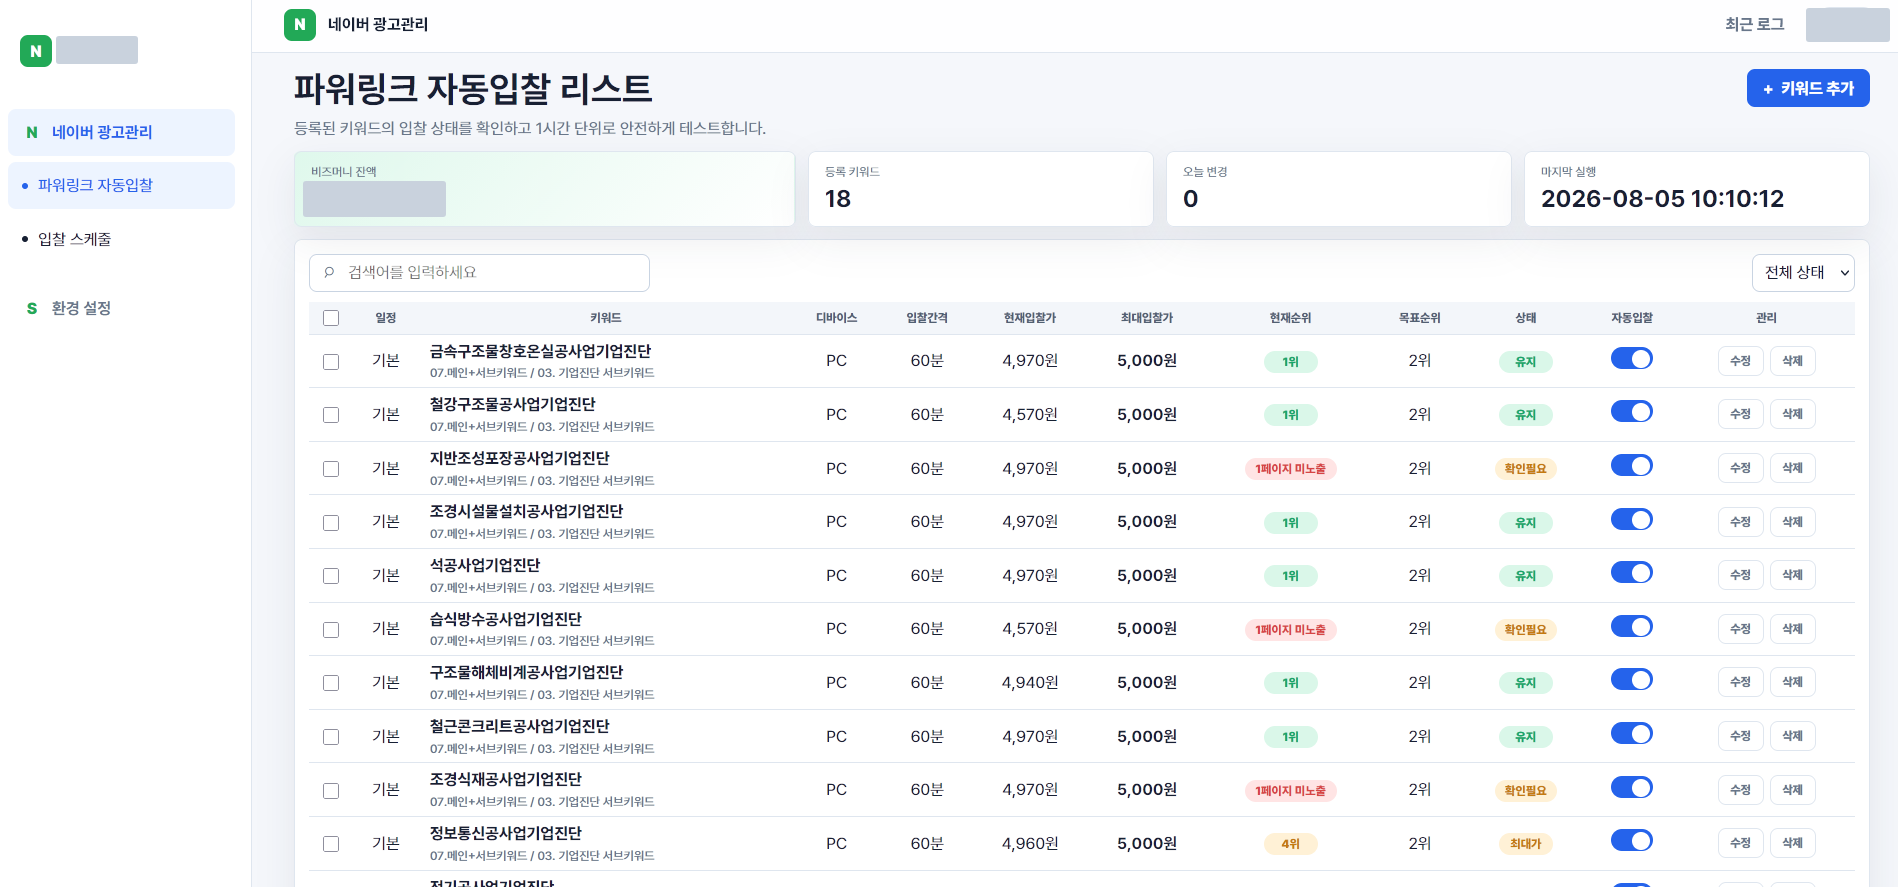Click keyword name 석공사업기업진단
This screenshot has width=1898, height=887.
coord(485,565)
